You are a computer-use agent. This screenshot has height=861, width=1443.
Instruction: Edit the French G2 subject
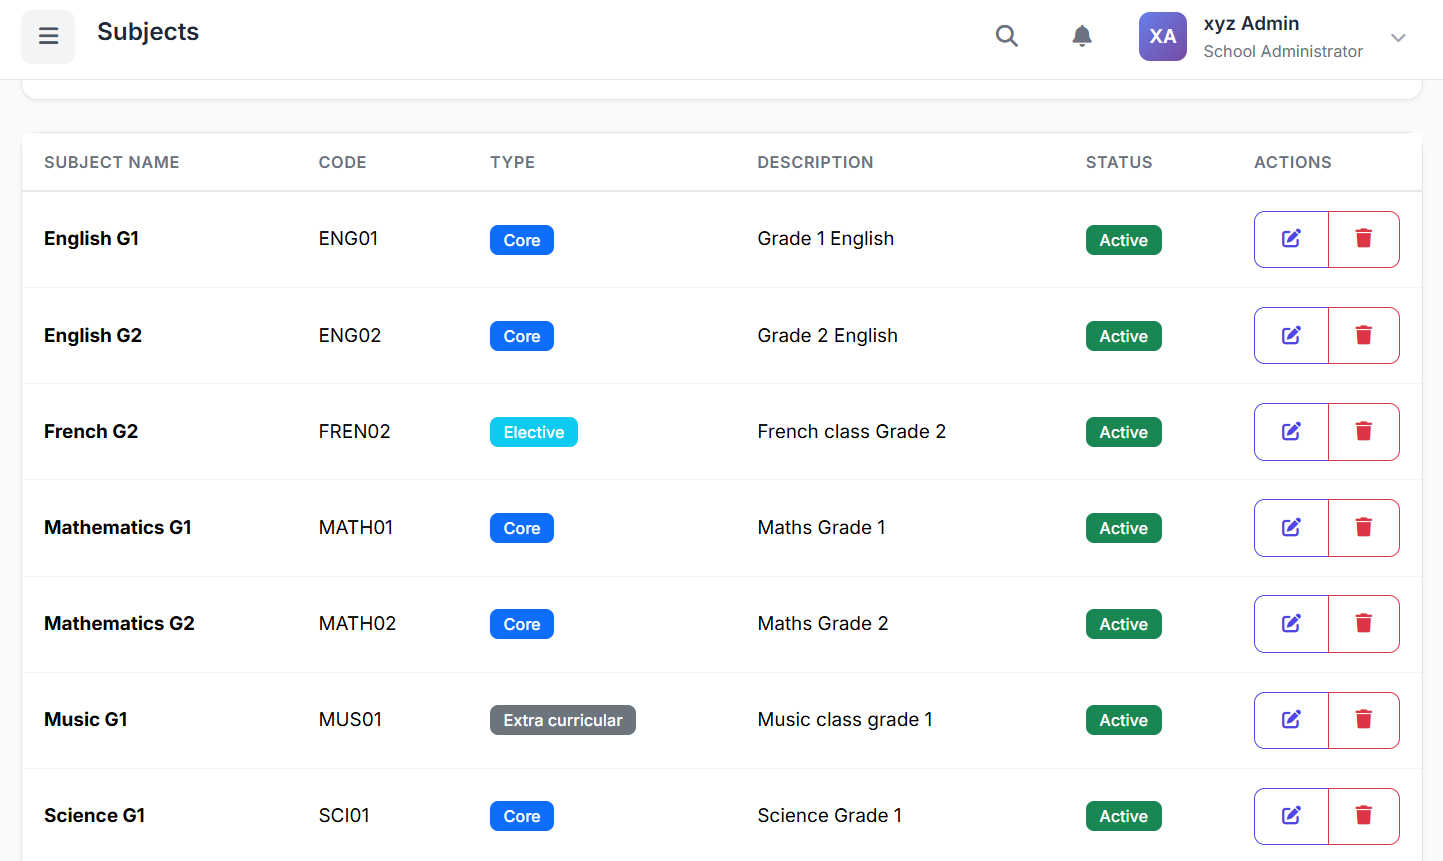coord(1291,432)
